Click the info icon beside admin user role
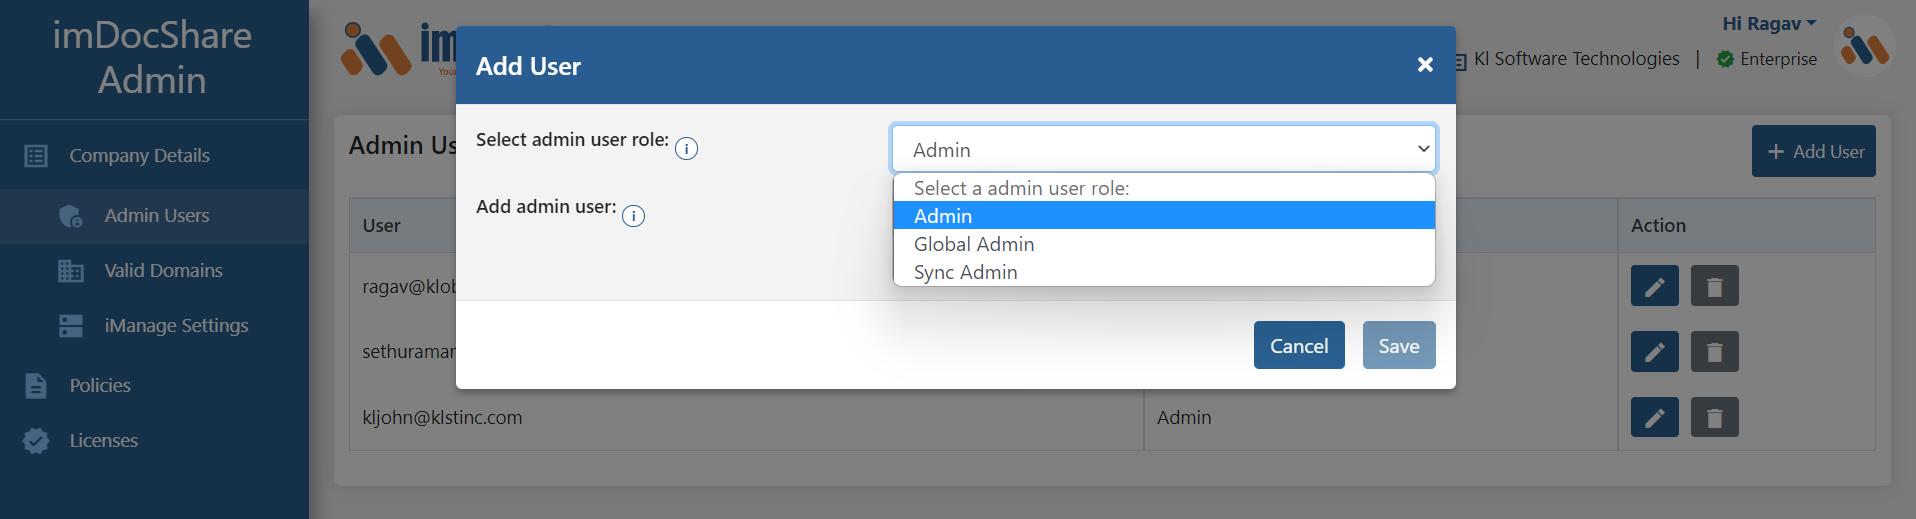The image size is (1916, 519). coord(686,149)
